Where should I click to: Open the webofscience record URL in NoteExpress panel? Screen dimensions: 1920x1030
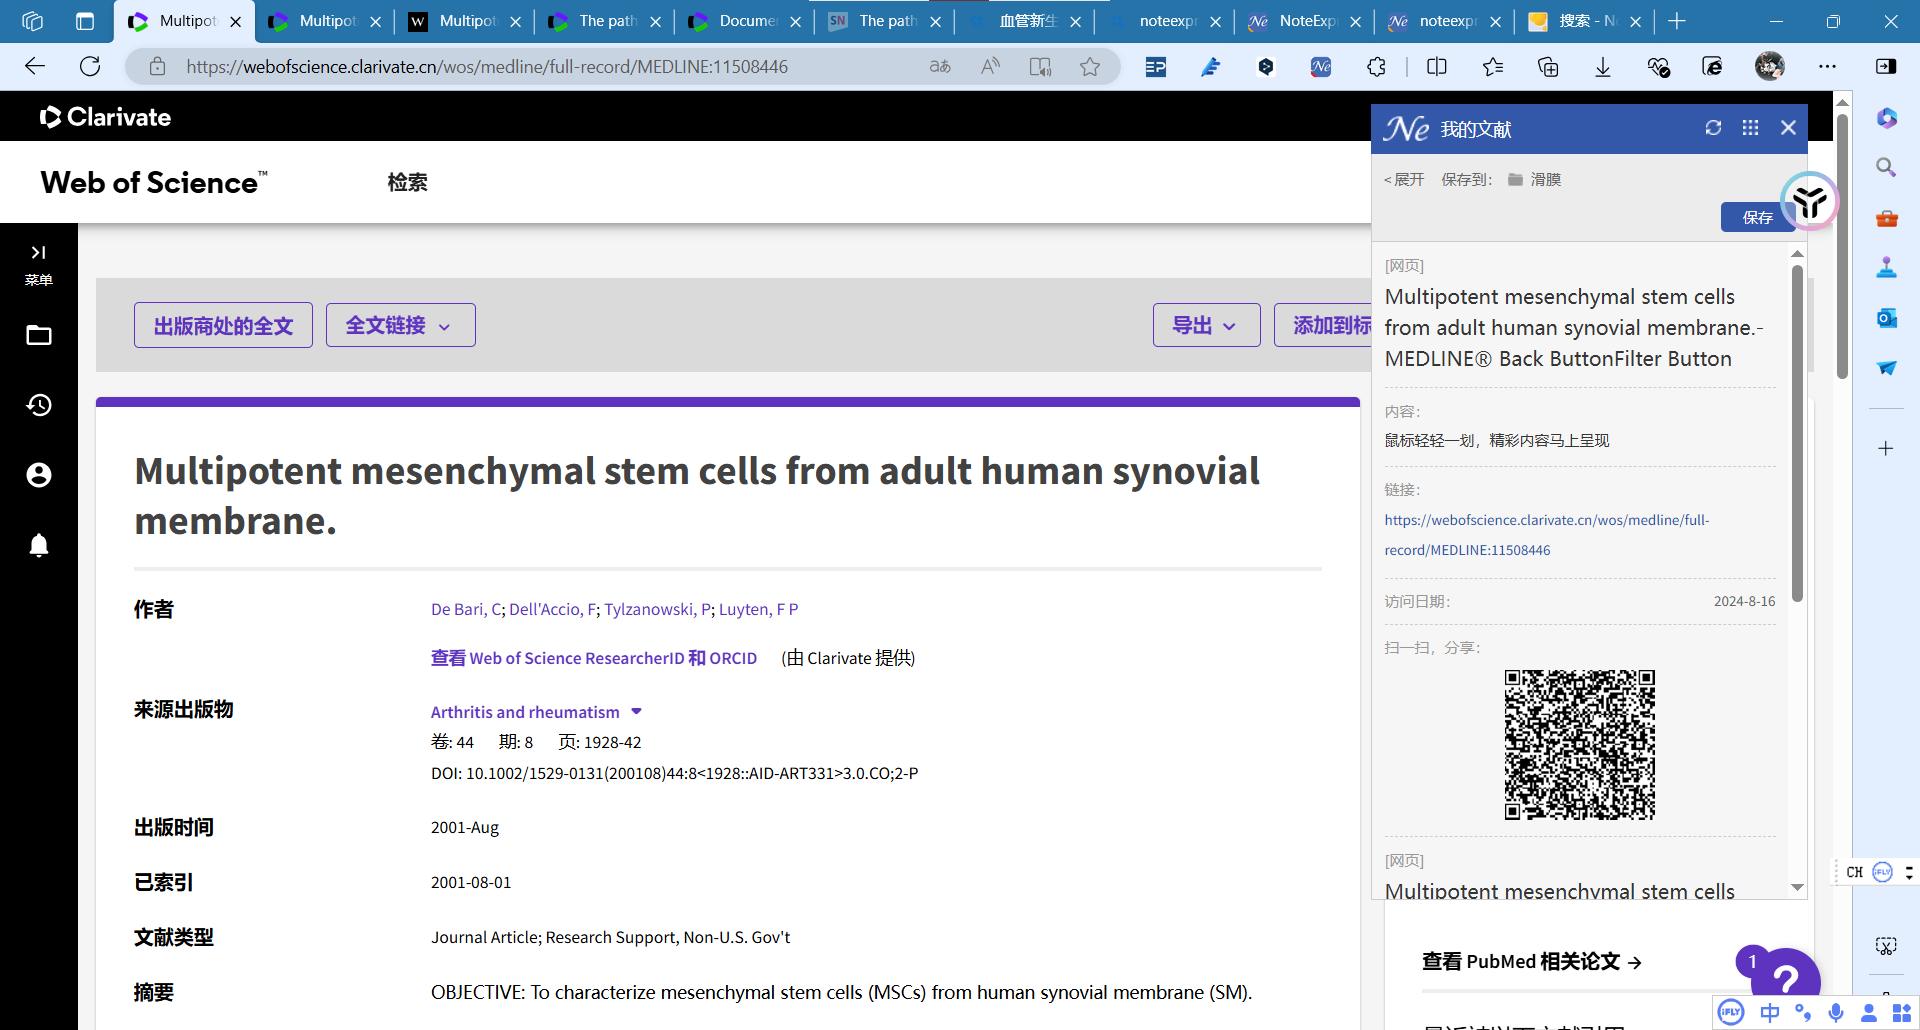click(1547, 535)
